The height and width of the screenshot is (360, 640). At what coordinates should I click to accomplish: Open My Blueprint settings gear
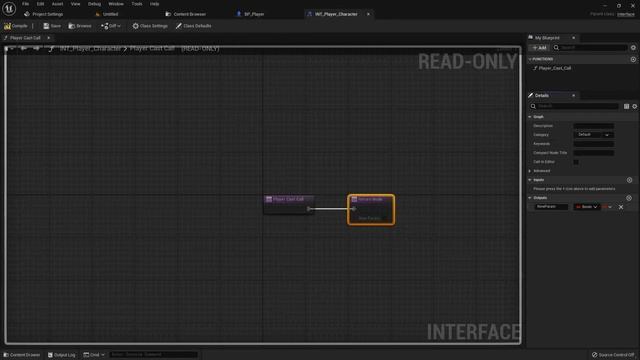pyautogui.click(x=633, y=48)
